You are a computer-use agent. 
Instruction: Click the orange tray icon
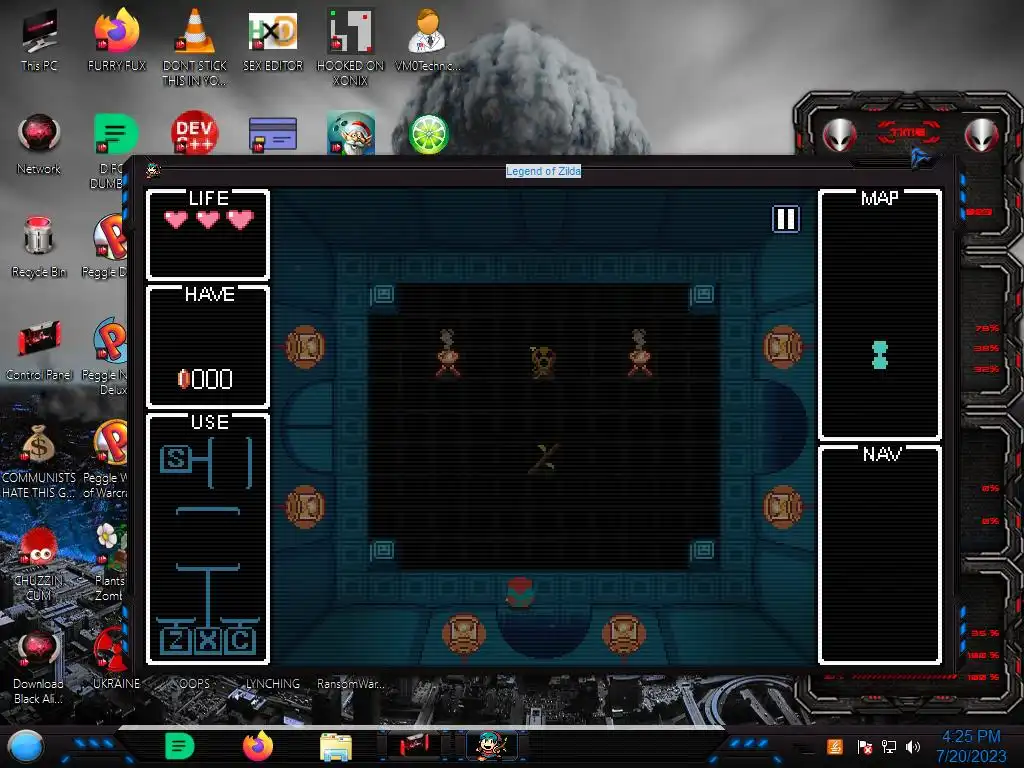835,746
